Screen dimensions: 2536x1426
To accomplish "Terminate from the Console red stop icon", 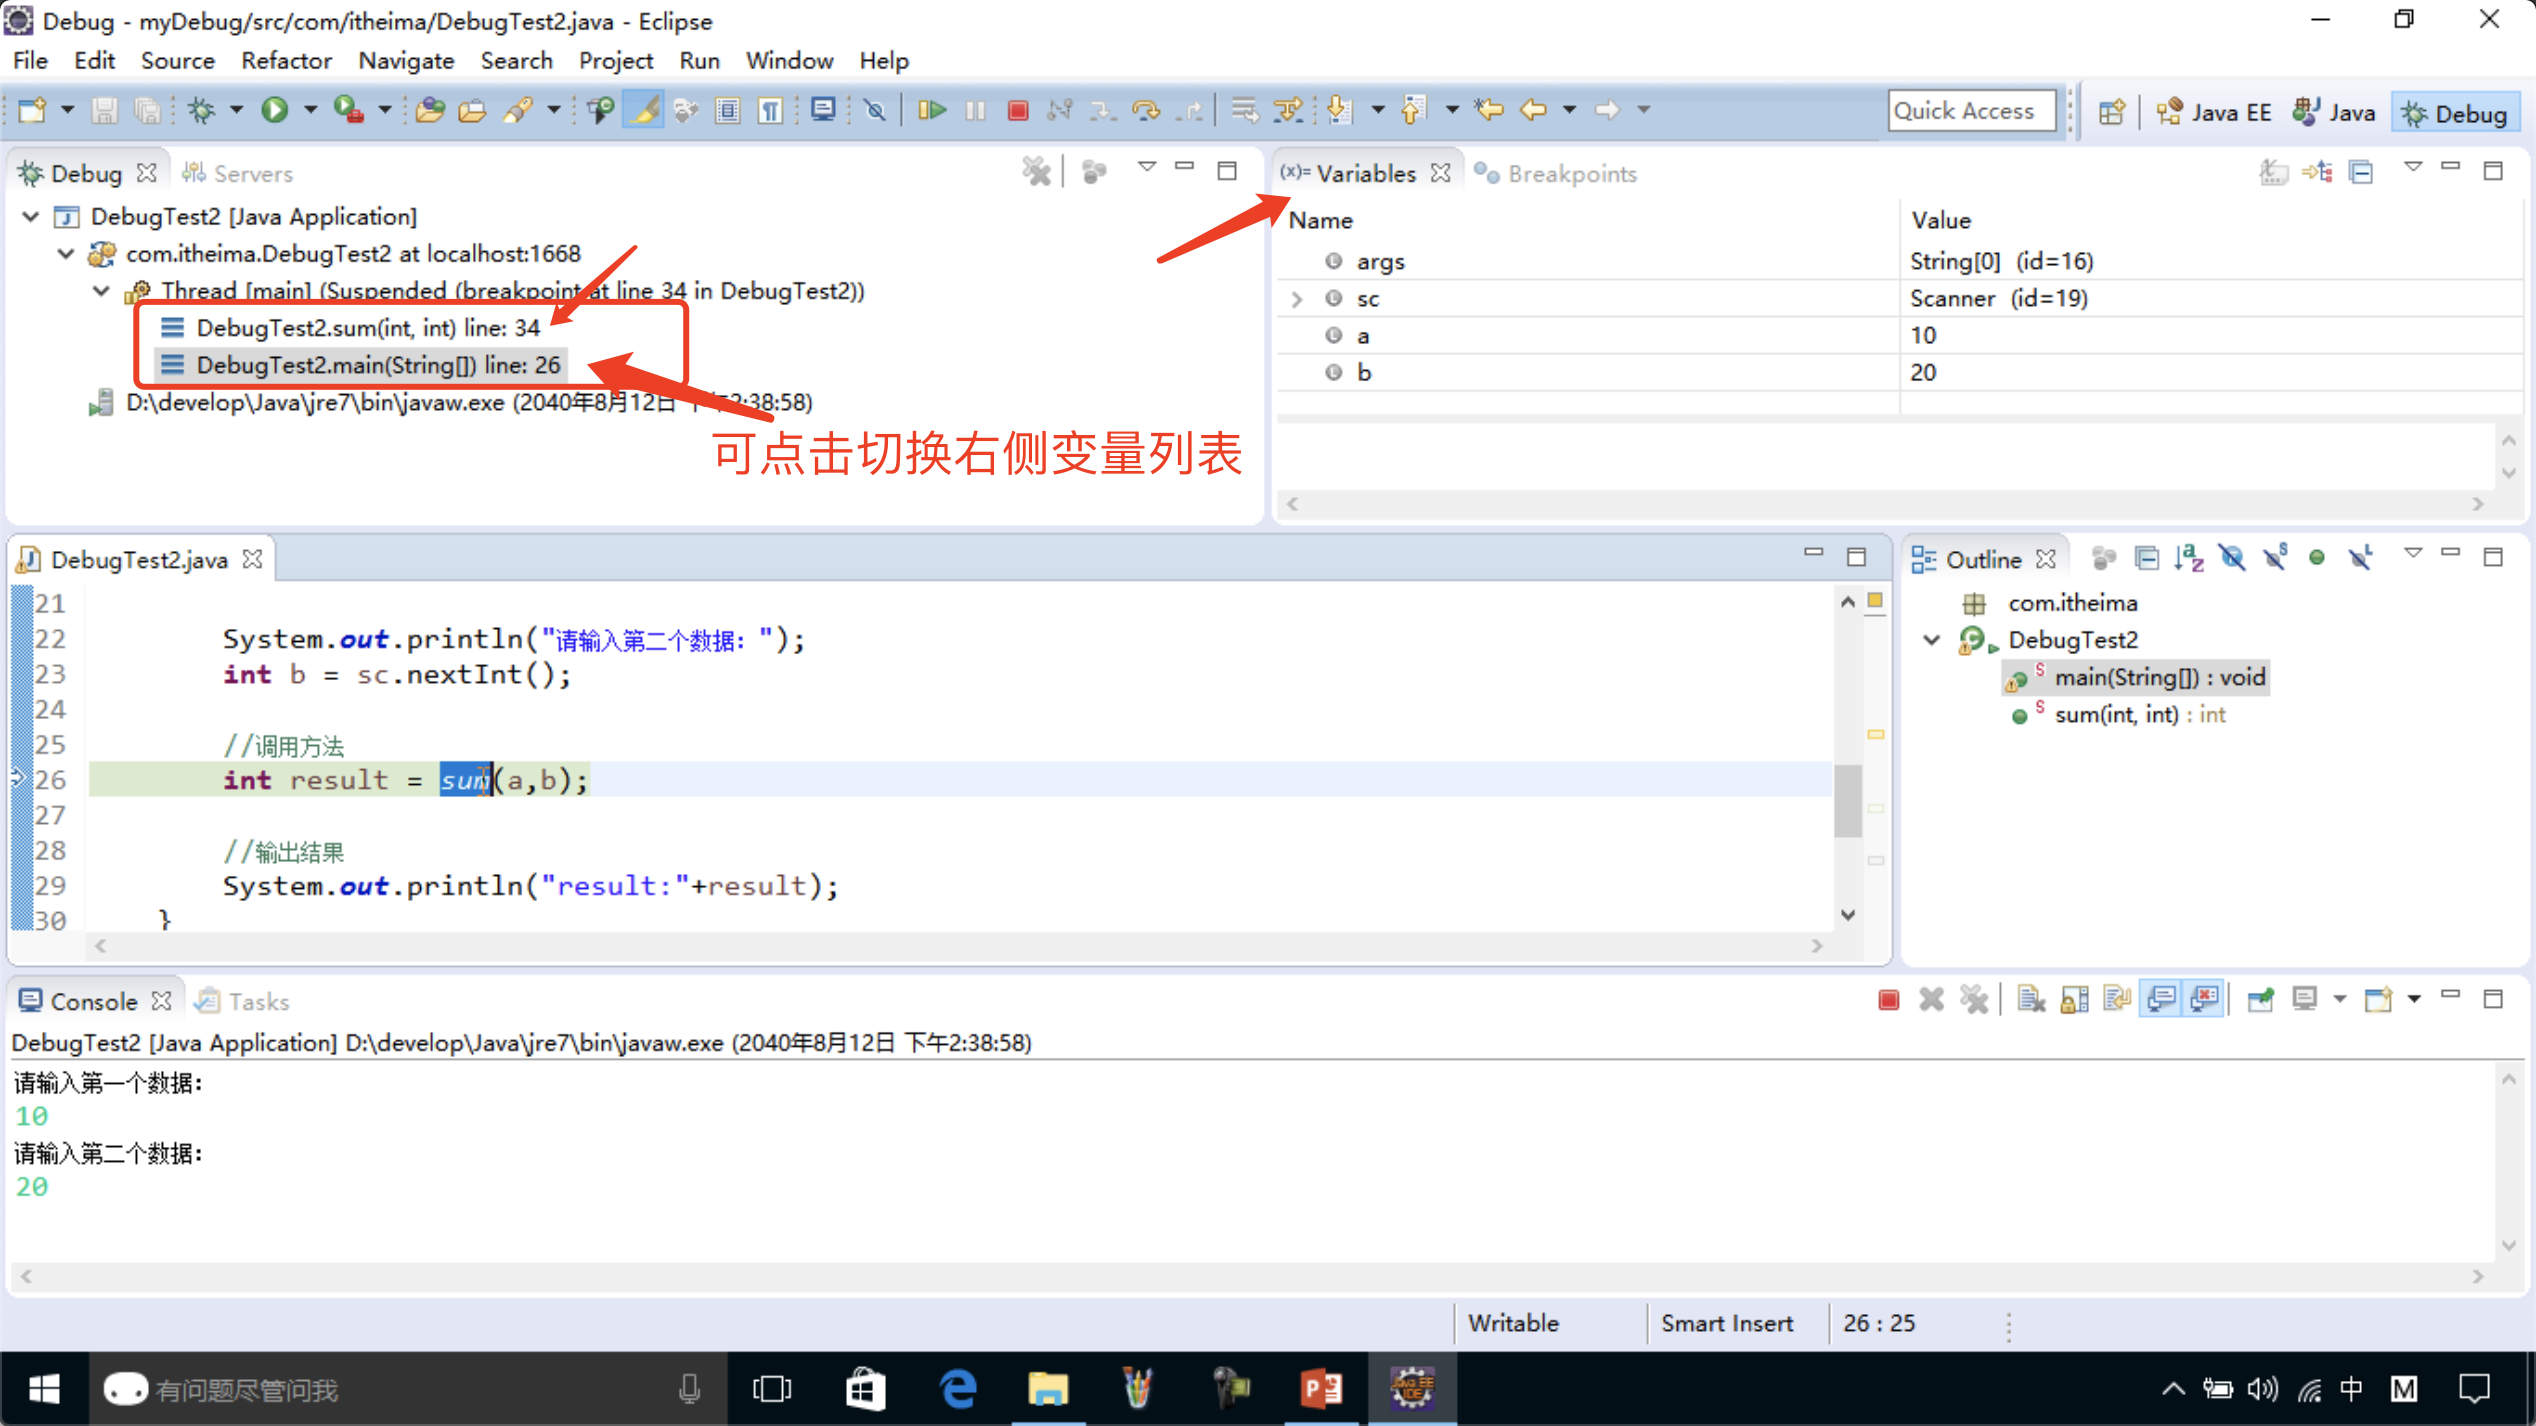I will (x=1888, y=999).
